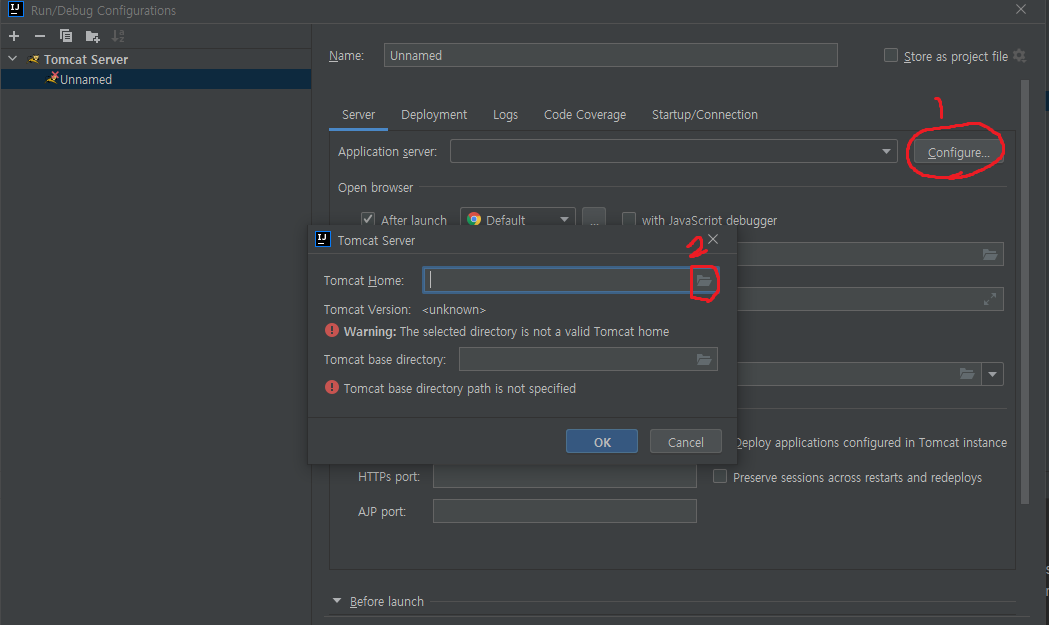Enable with JavaScript debugger checkbox
The width and height of the screenshot is (1049, 625).
coord(629,219)
